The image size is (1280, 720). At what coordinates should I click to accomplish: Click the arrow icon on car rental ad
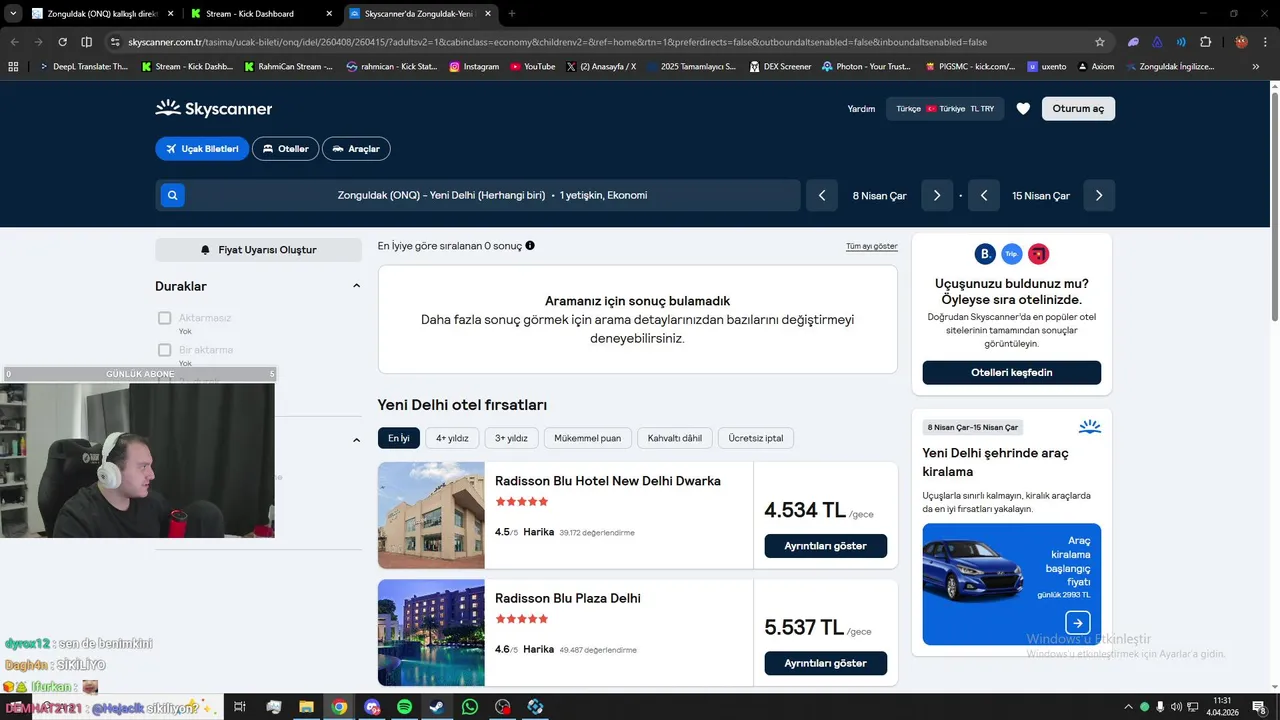click(1077, 622)
